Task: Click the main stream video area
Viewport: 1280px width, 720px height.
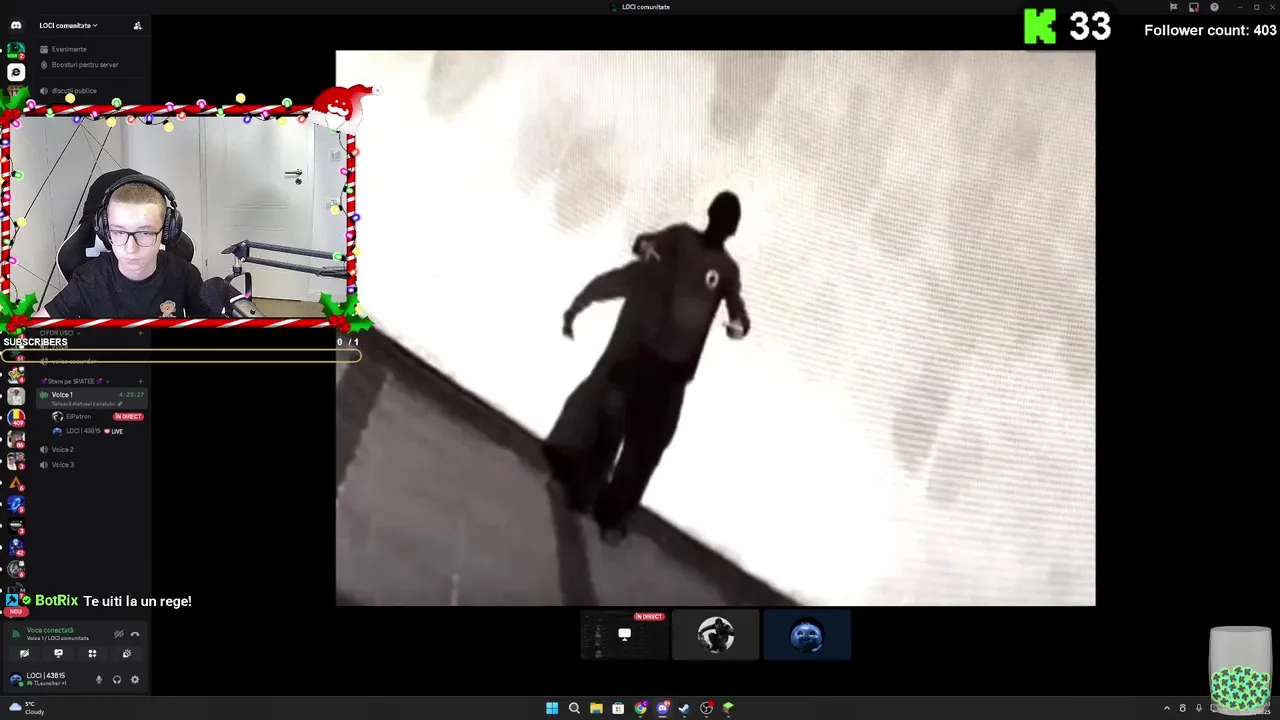Action: click(x=715, y=328)
